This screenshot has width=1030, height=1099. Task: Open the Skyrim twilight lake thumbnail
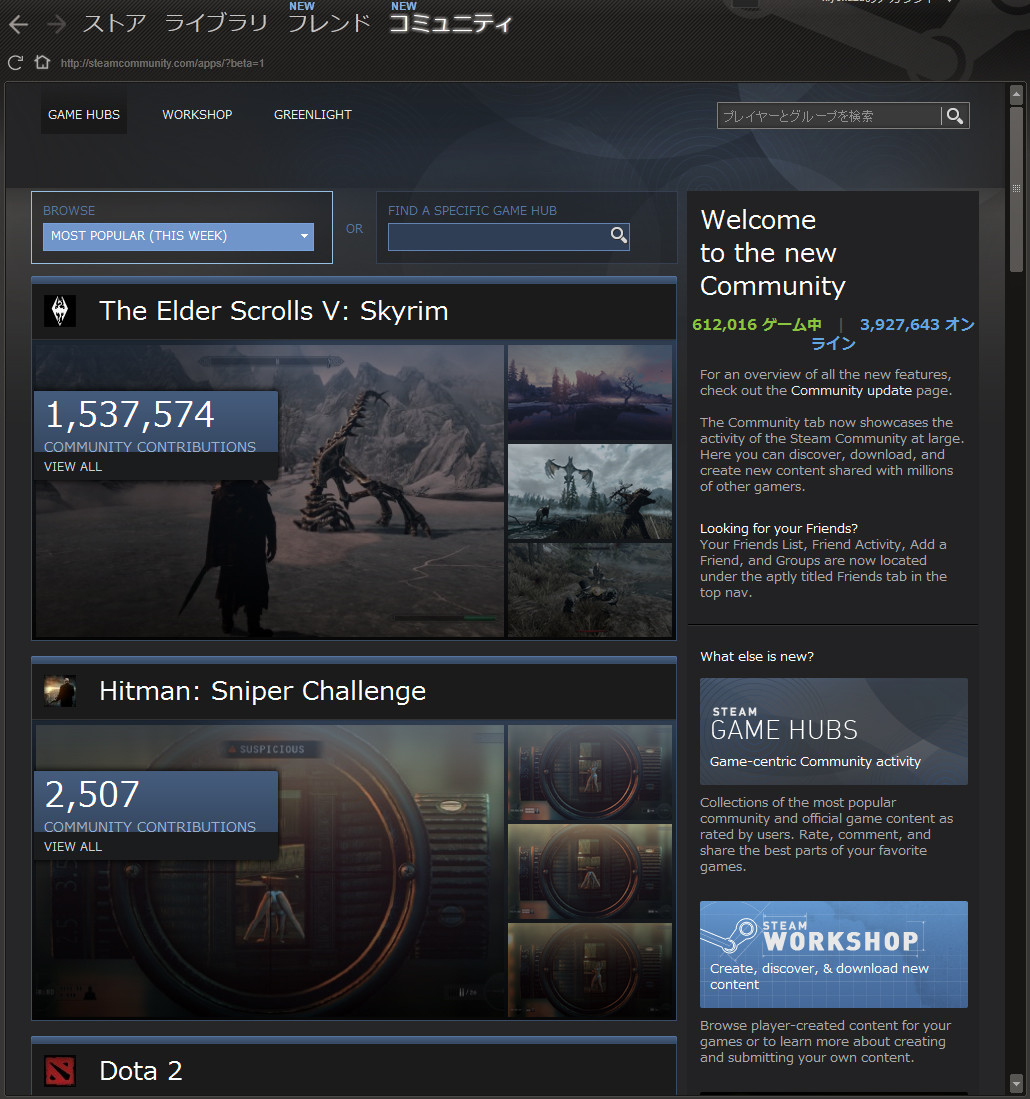pyautogui.click(x=589, y=392)
